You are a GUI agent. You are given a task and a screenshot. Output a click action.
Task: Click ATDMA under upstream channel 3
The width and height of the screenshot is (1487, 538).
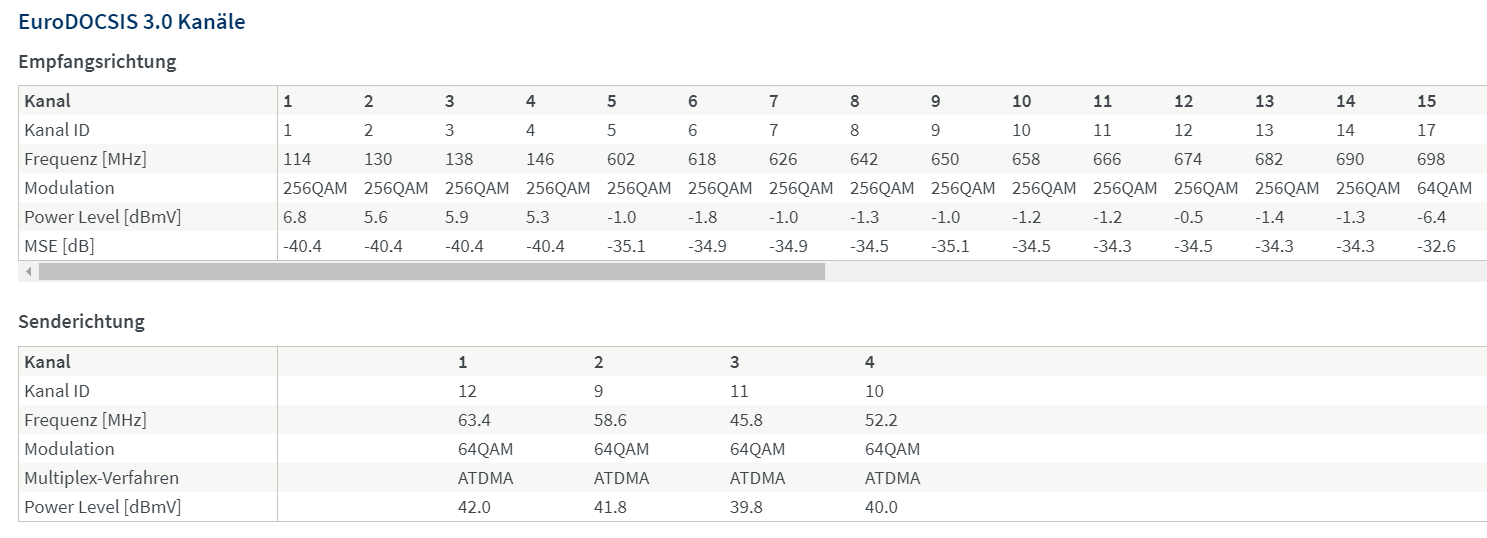click(x=757, y=478)
